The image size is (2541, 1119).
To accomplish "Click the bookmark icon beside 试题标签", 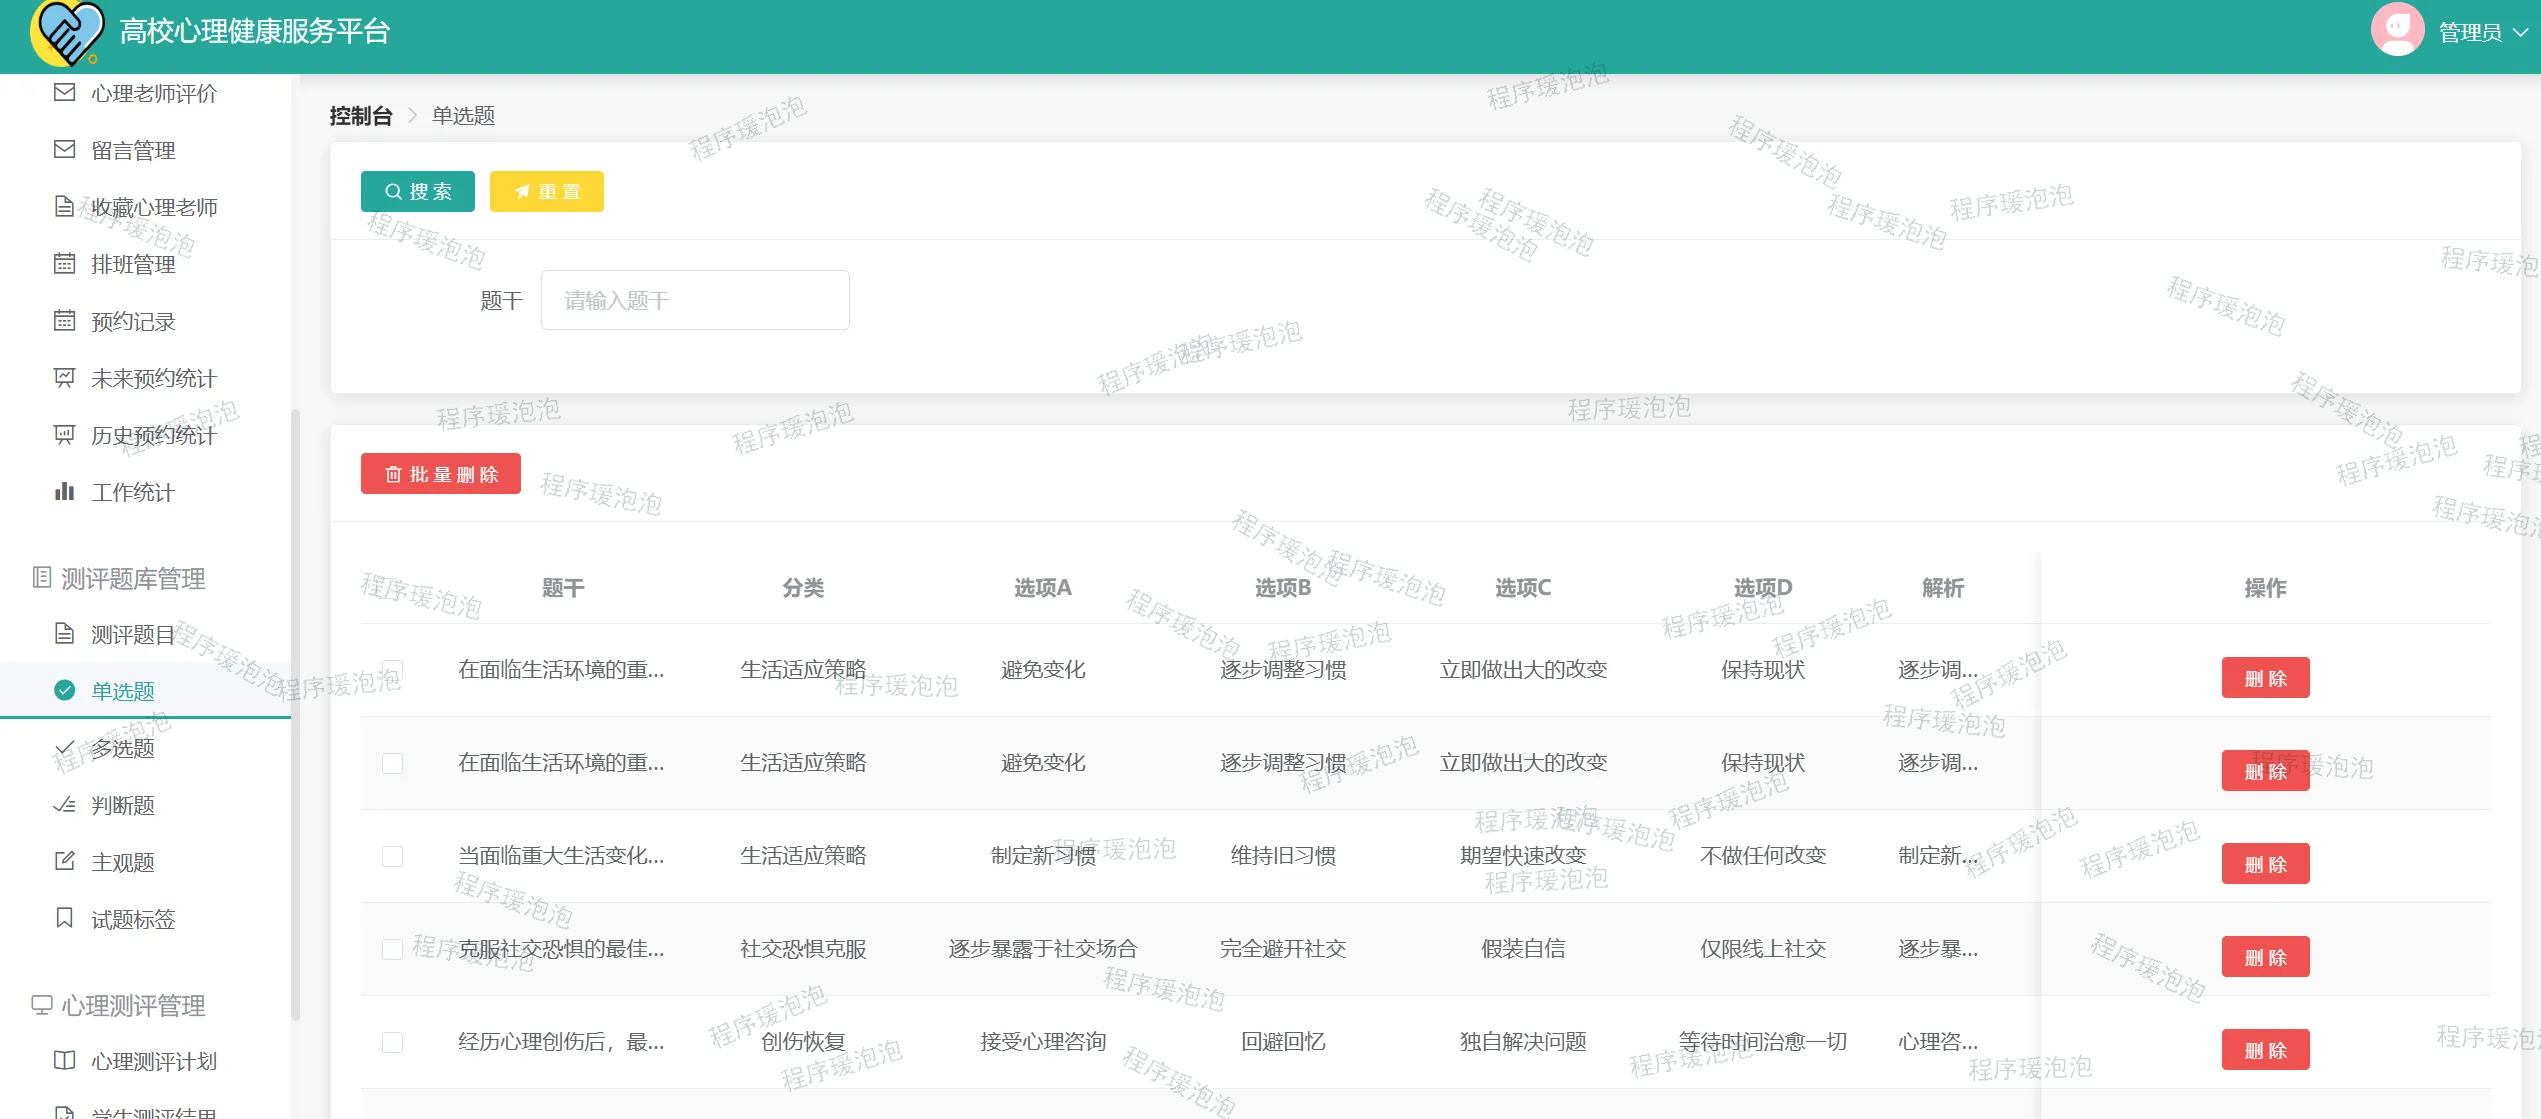I will (64, 918).
